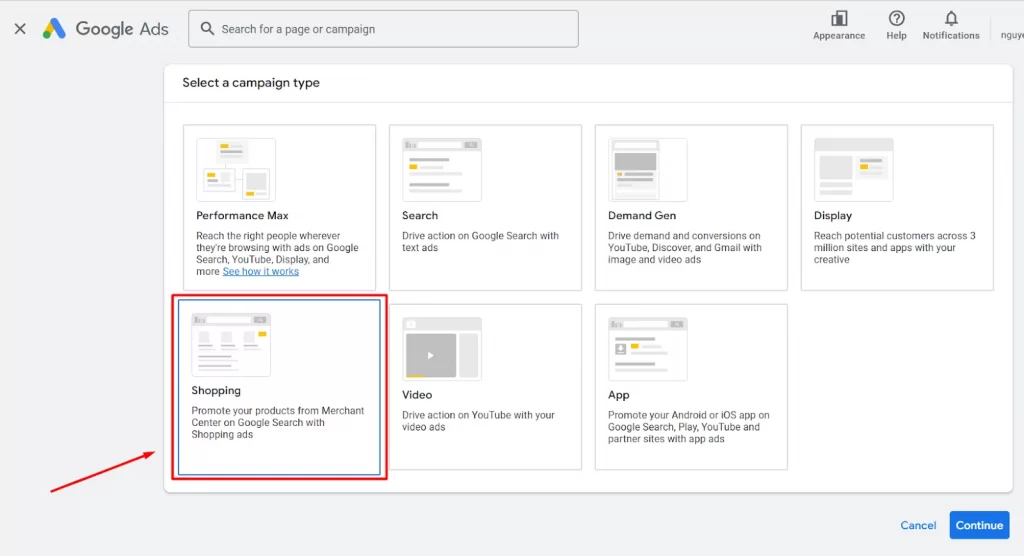Click 'Drive demand and conversions' description text

[684, 248]
